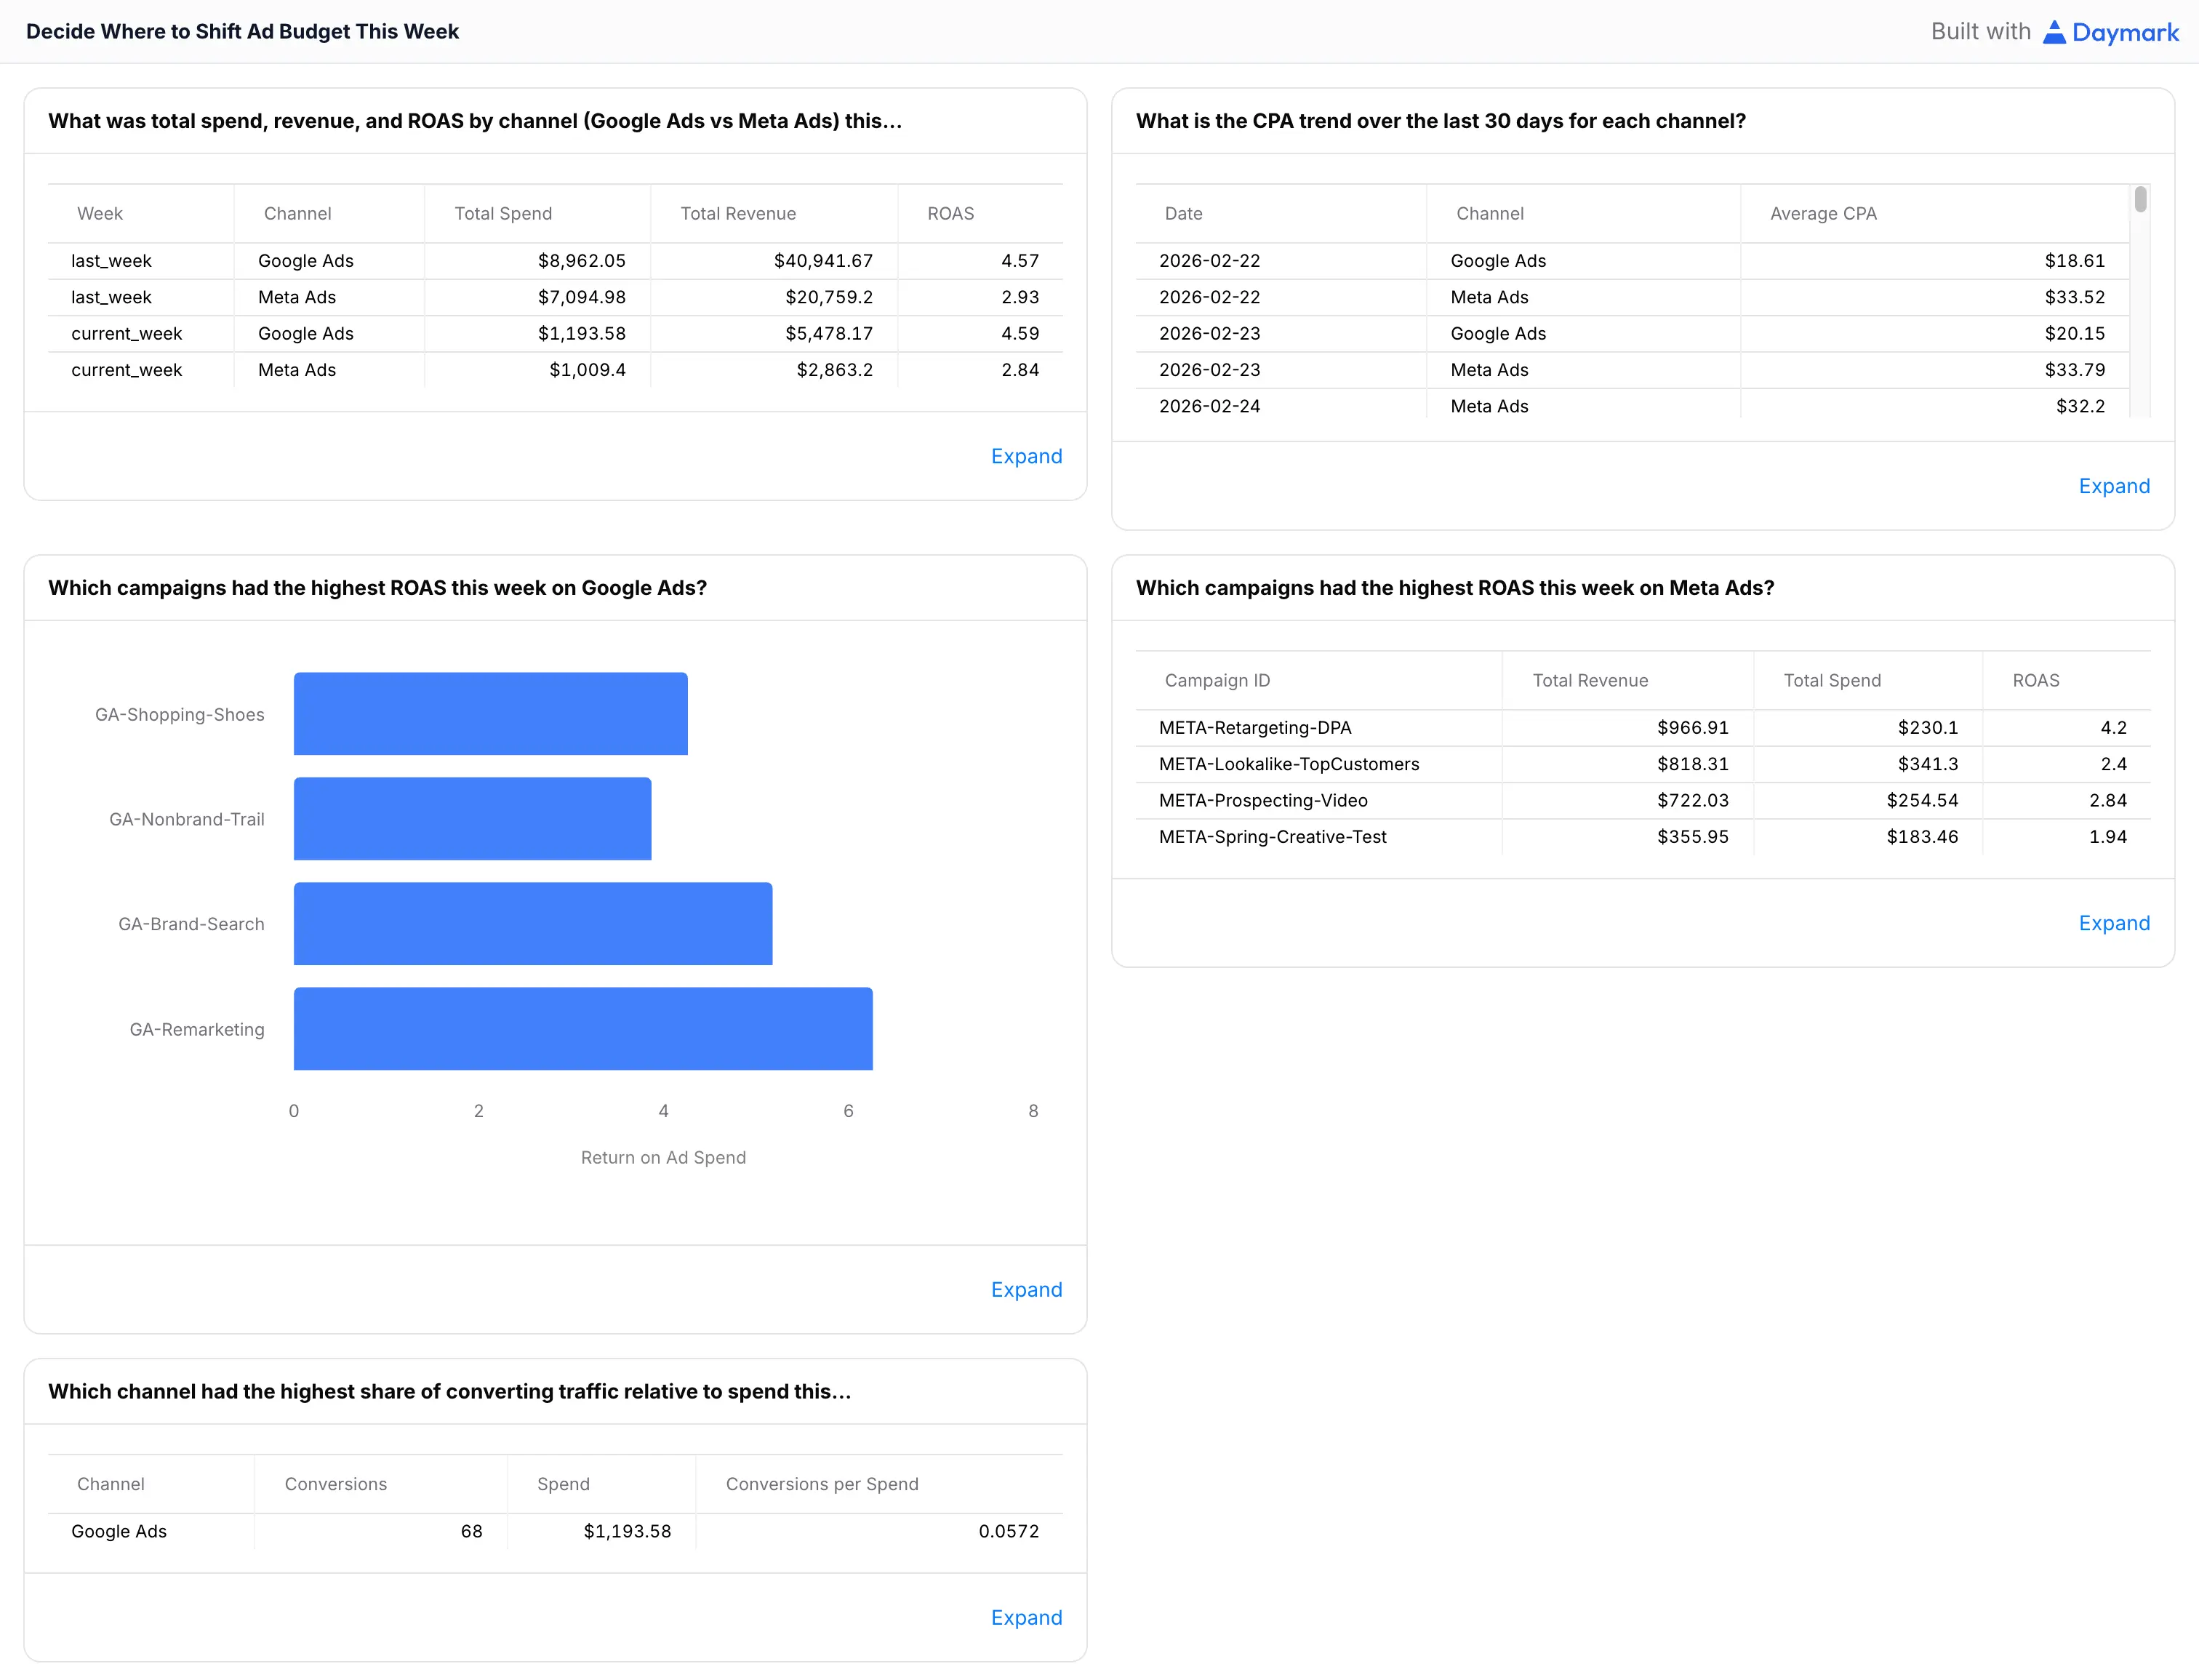Expand the spend, revenue and ROAS panel
This screenshot has width=2199, height=1680.
pyautogui.click(x=1026, y=456)
